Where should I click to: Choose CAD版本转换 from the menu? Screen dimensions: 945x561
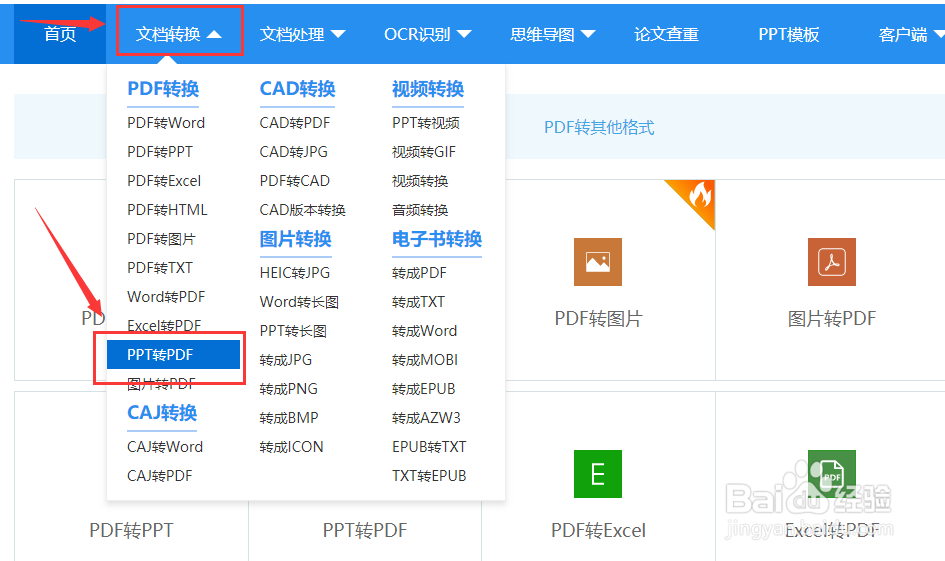(x=303, y=210)
